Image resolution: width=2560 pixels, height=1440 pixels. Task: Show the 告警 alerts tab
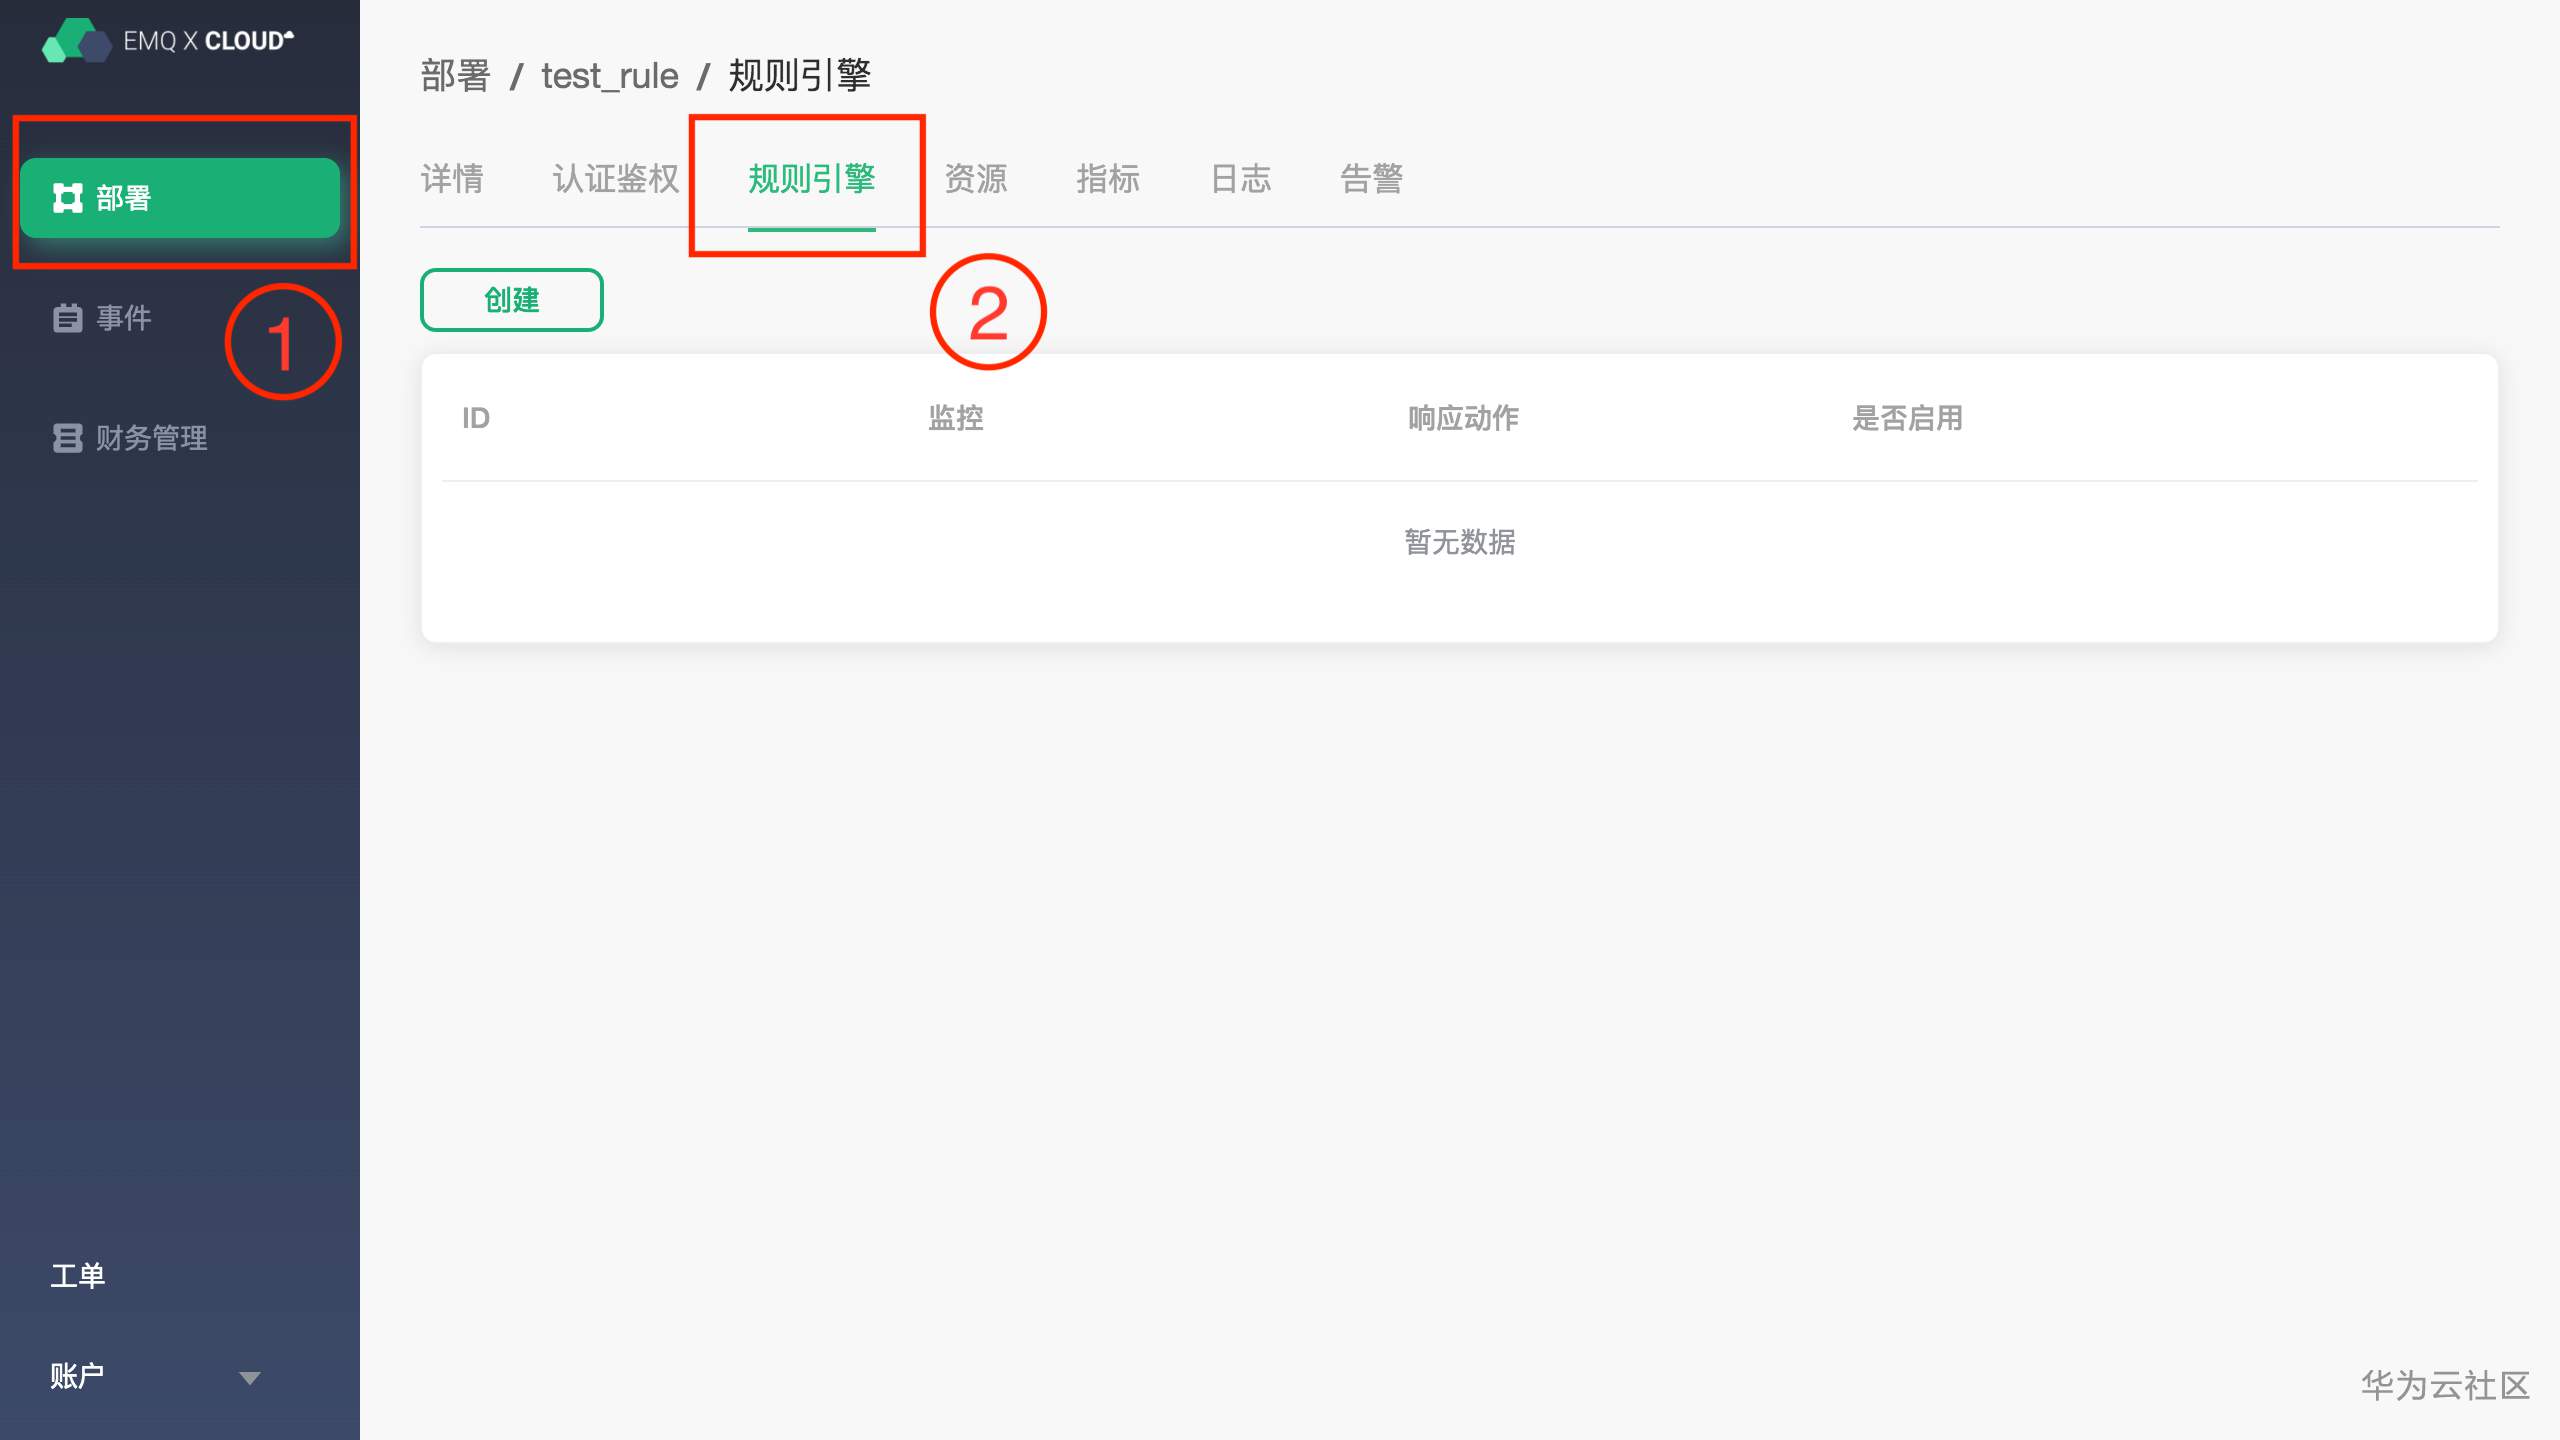[1372, 179]
